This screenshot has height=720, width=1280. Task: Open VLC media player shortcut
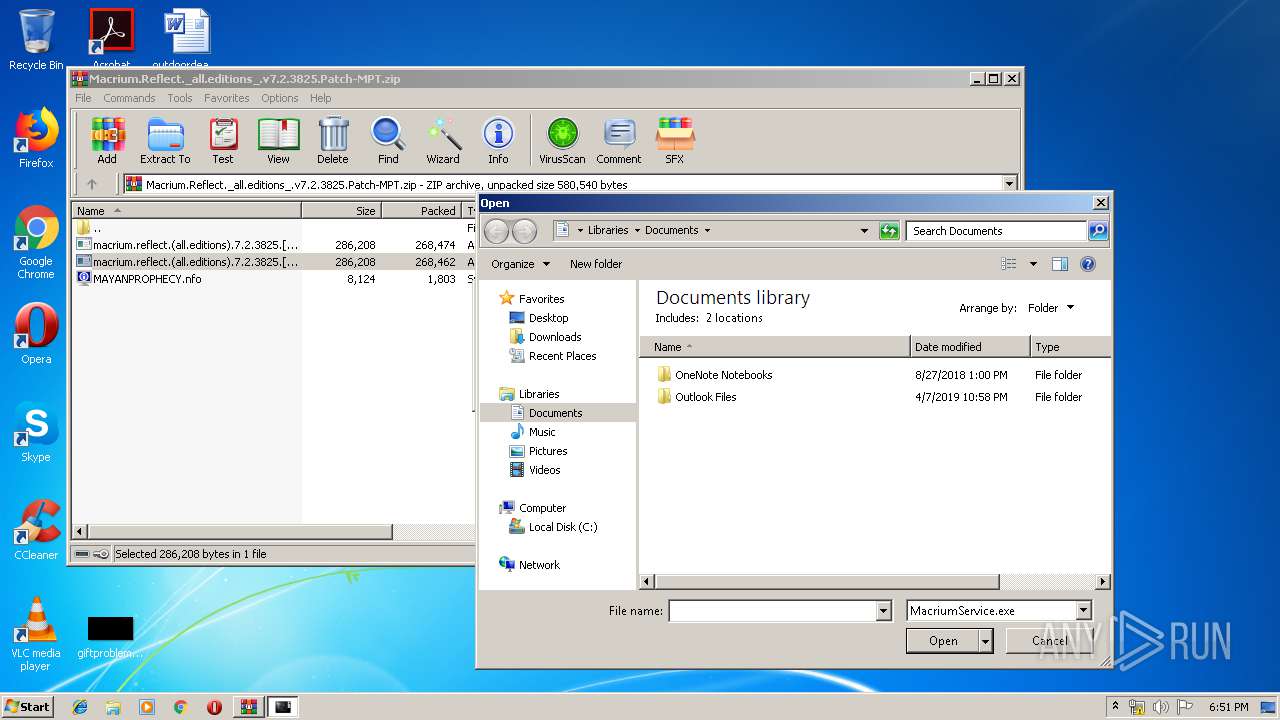36,634
